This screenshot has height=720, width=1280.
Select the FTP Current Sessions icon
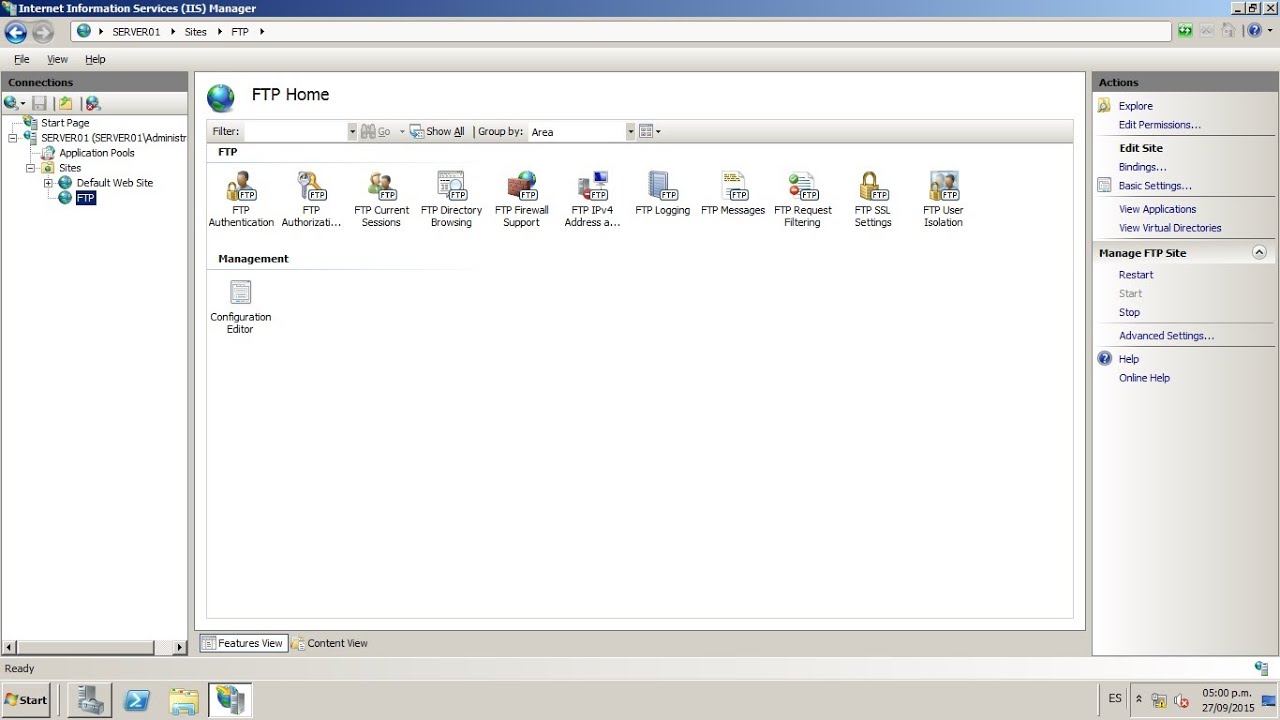coord(381,199)
